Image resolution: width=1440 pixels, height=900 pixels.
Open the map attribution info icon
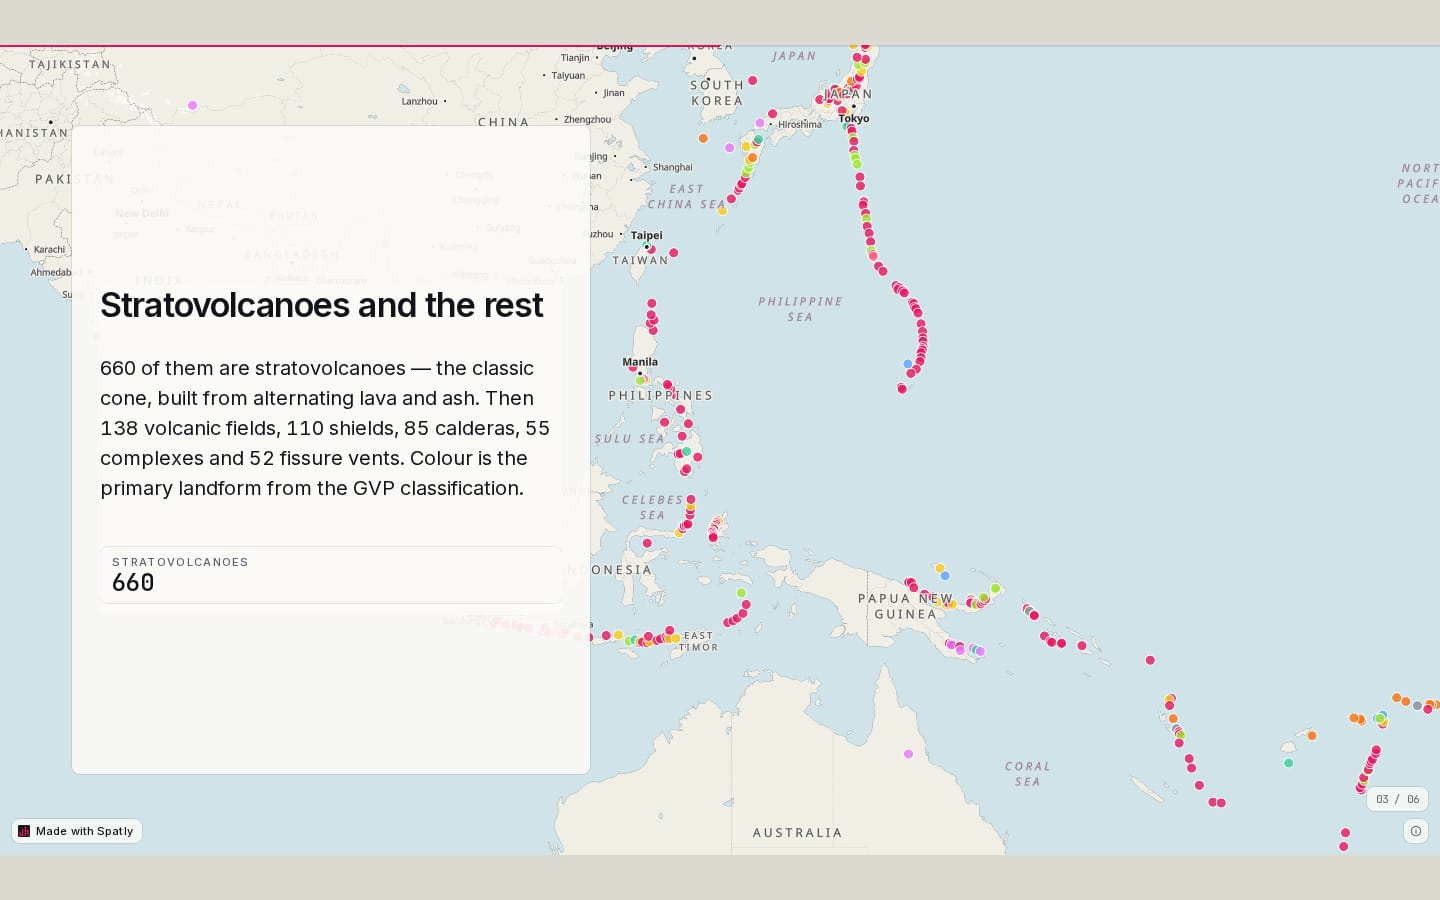(x=1415, y=831)
